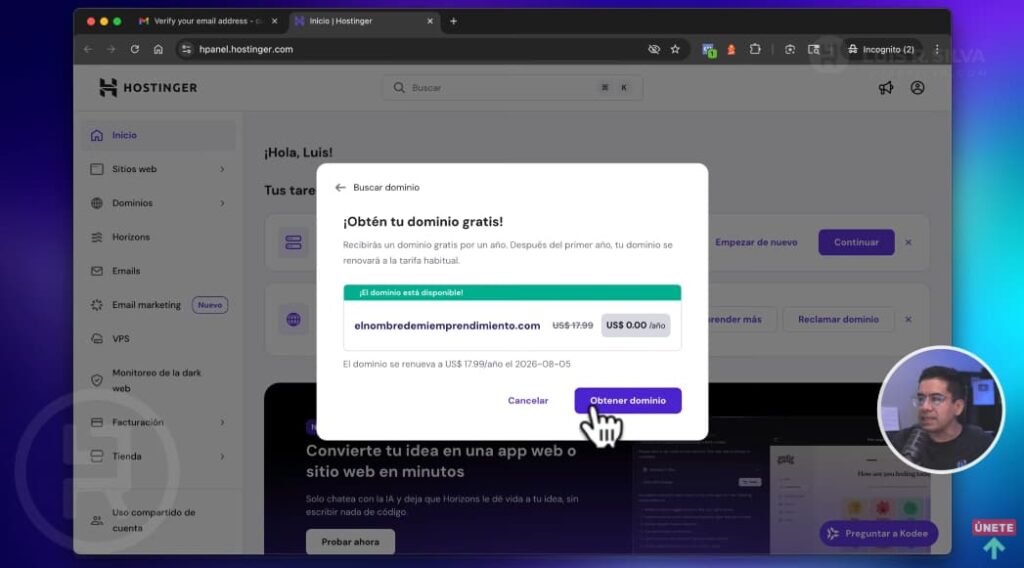
Task: Click the Dominios globe icon in the sidebar
Action: 97,203
